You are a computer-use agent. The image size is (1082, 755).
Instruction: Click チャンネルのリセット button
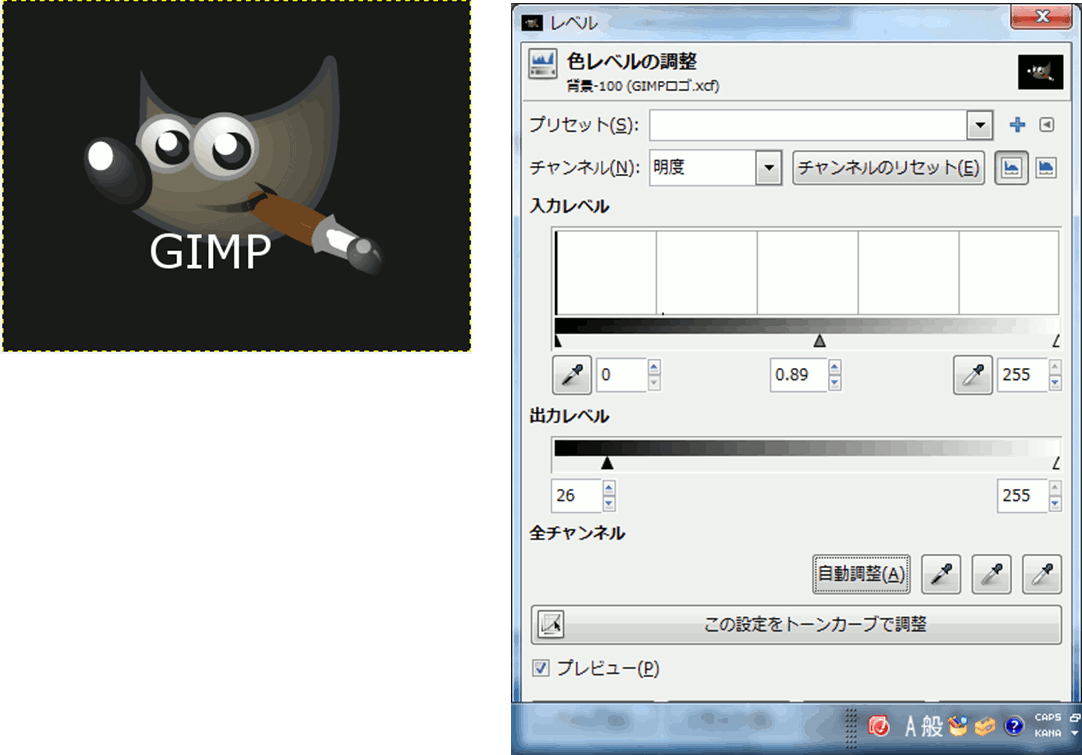888,167
